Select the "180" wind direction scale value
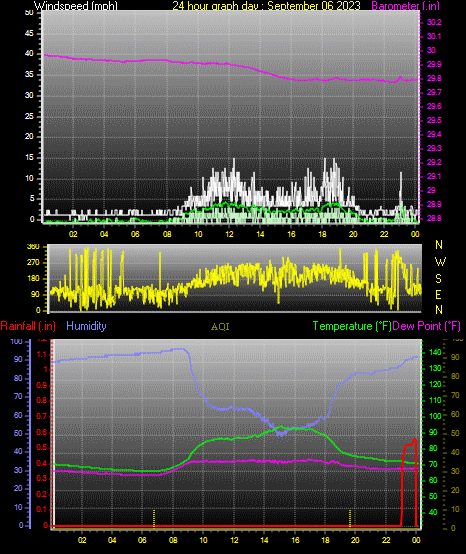Screen dimensions: 466x554 click(x=33, y=278)
